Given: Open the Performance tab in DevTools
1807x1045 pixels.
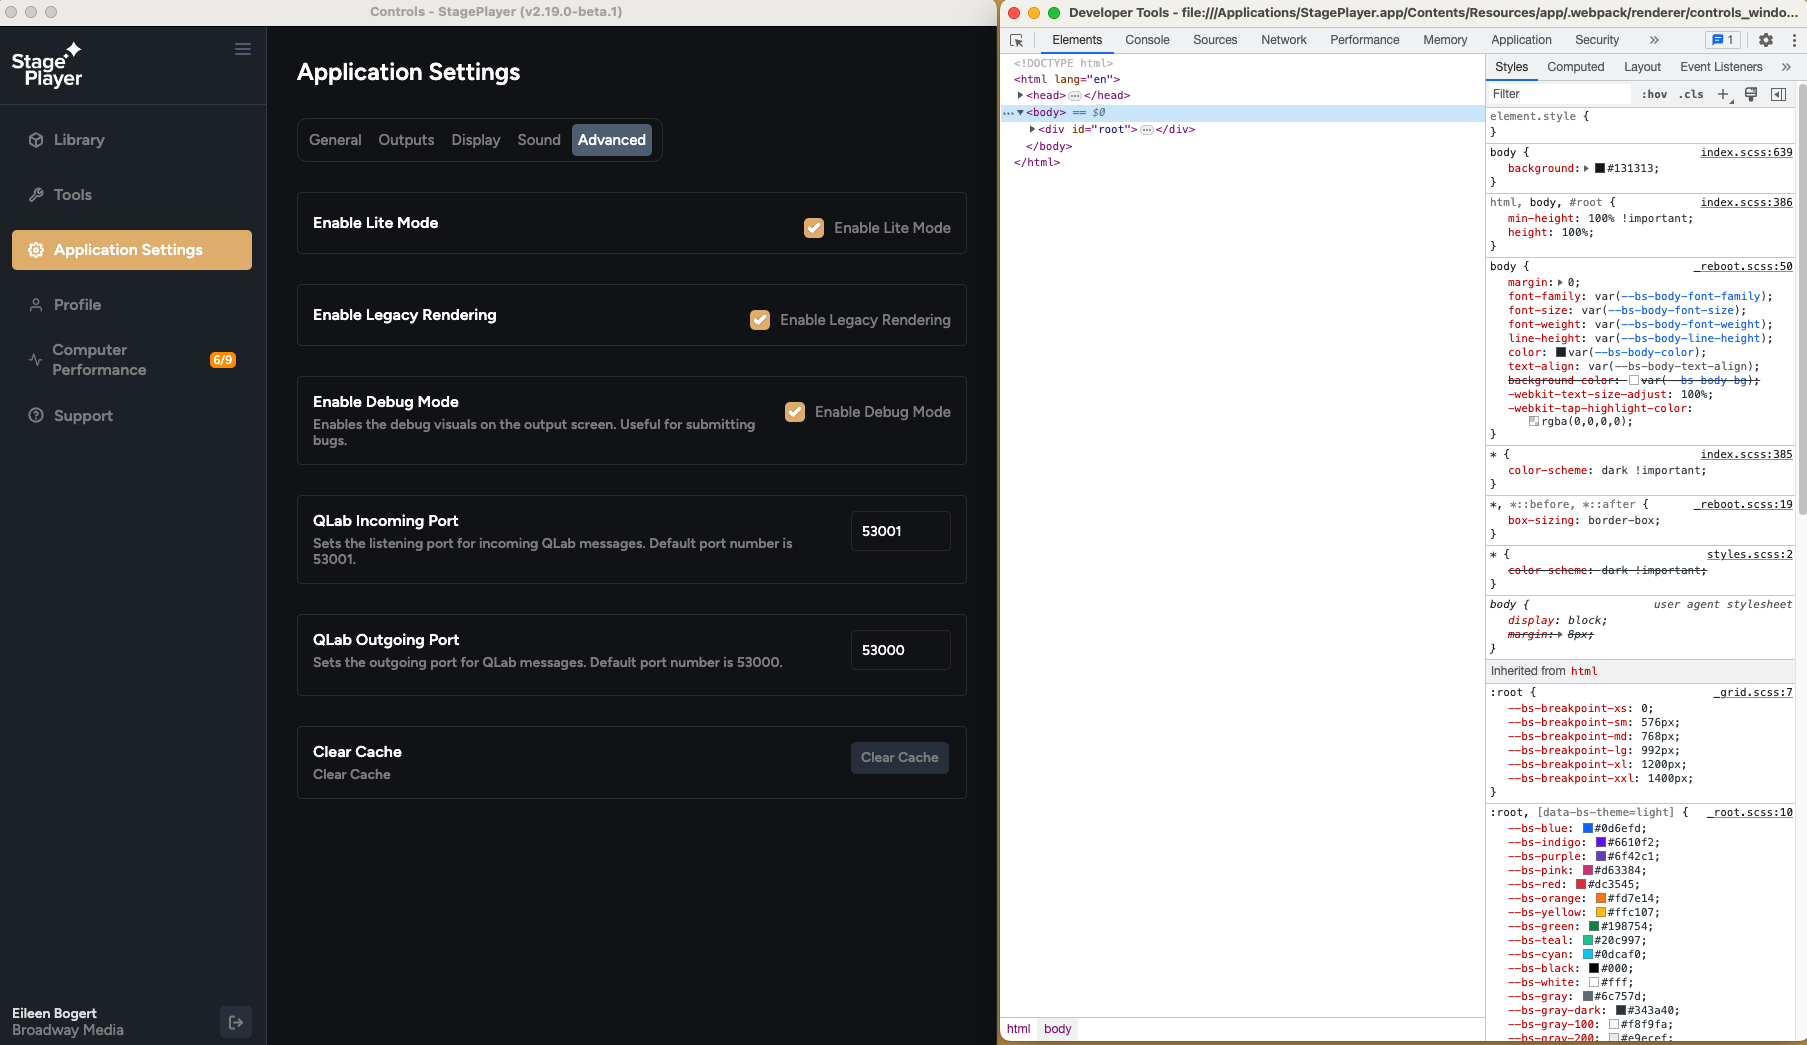Looking at the screenshot, I should pos(1364,40).
